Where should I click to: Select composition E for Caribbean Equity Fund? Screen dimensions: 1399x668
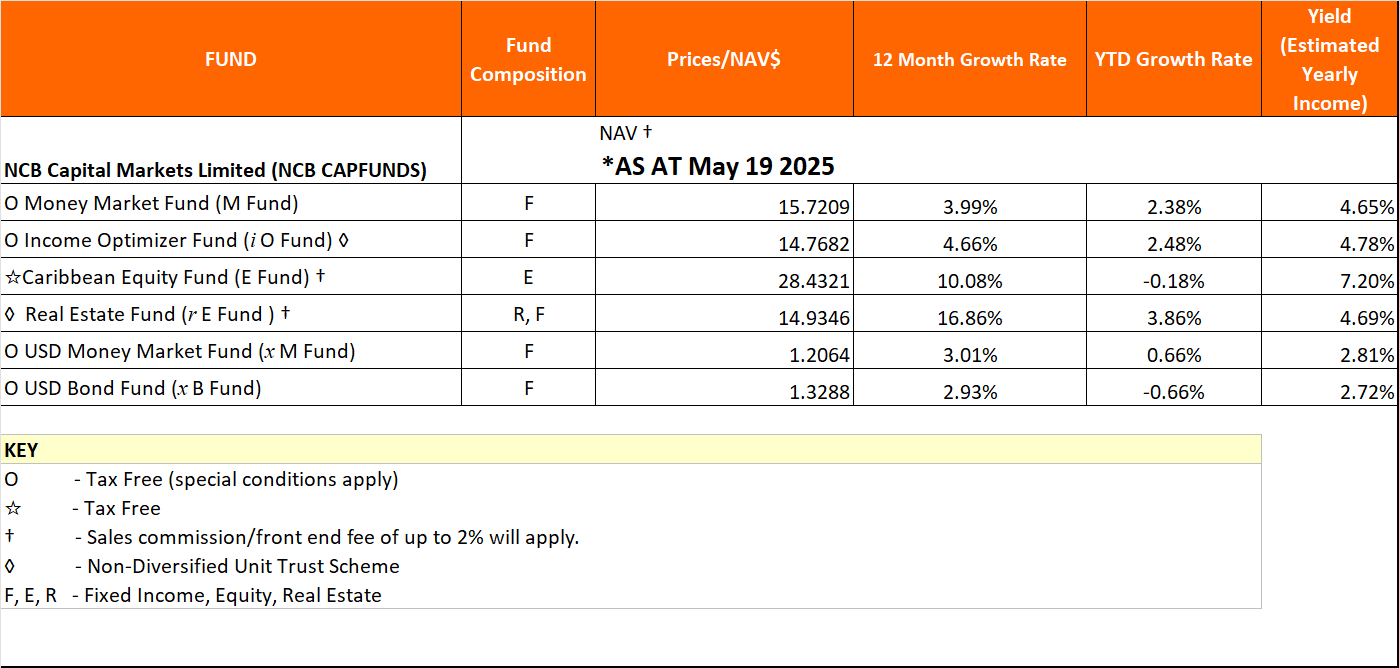tap(528, 277)
